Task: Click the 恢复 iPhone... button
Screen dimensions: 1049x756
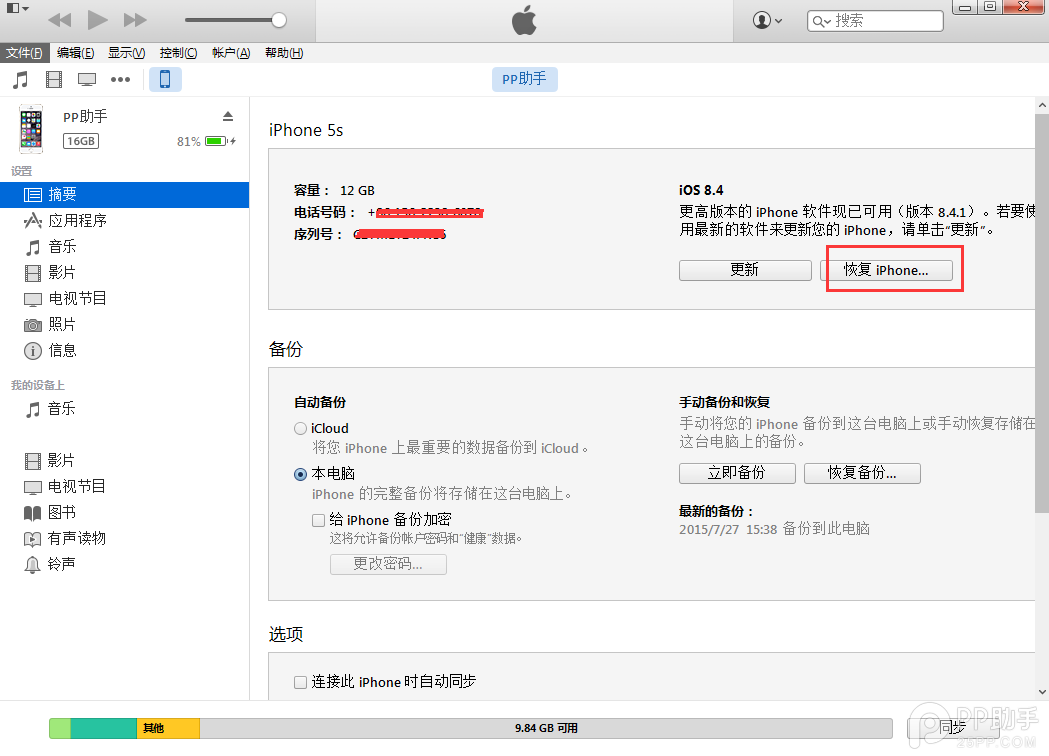Action: [886, 270]
